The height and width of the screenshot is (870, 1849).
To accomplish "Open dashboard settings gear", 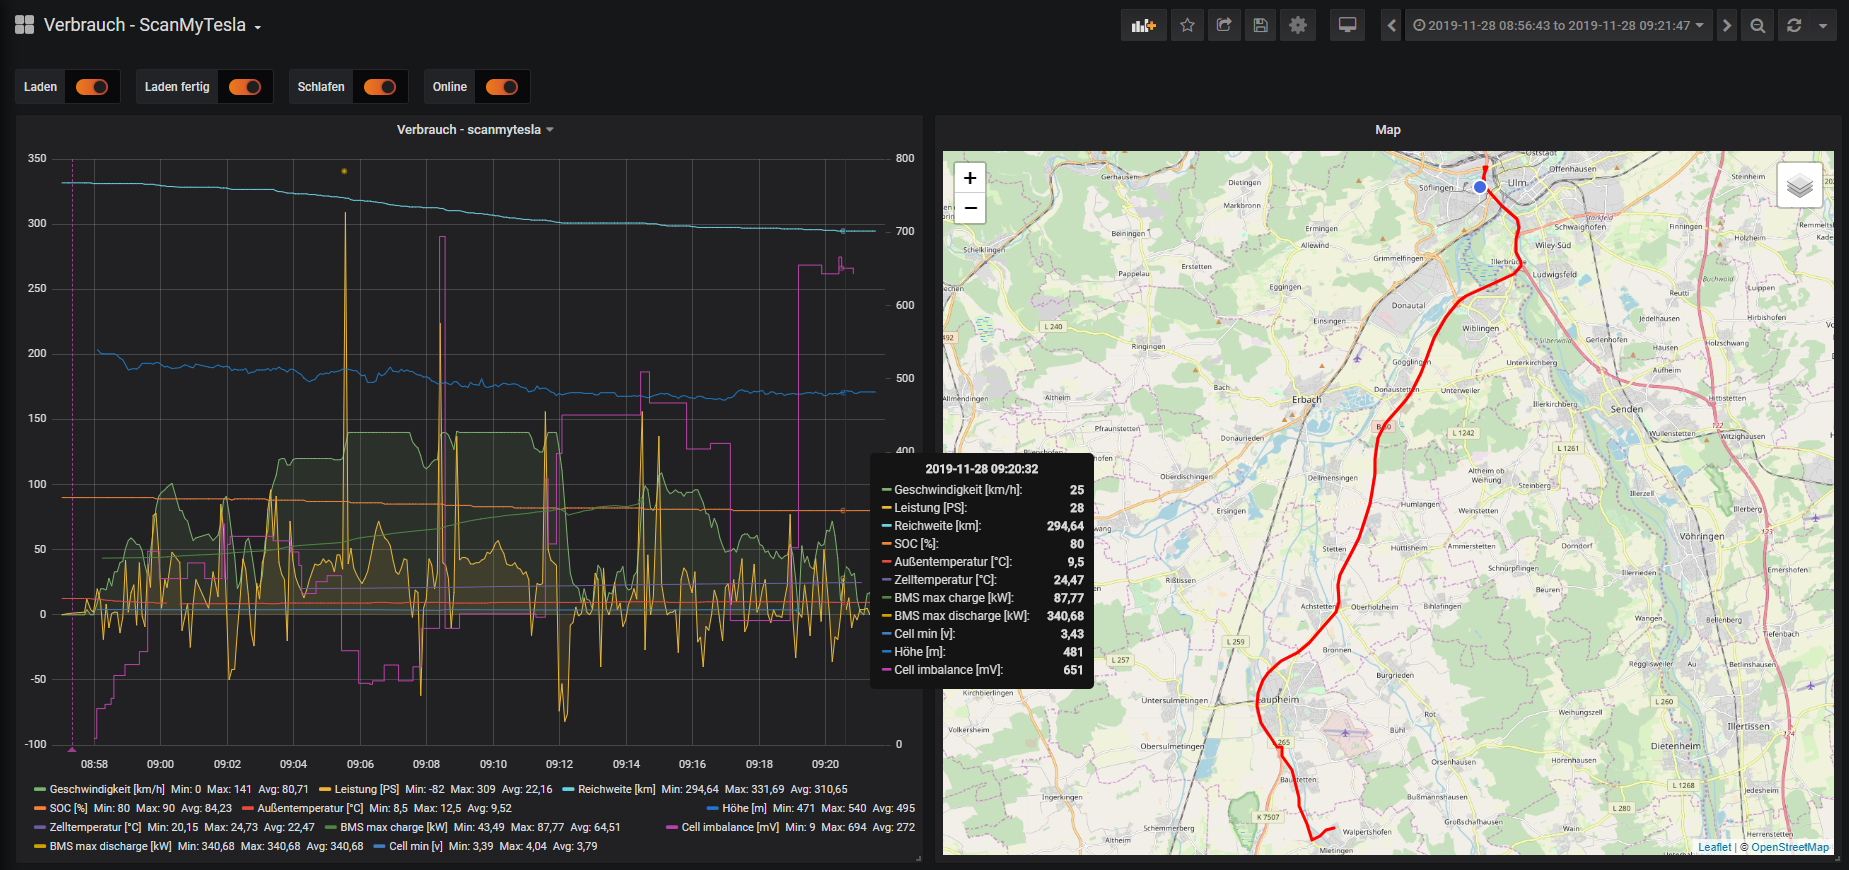I will point(1298,25).
